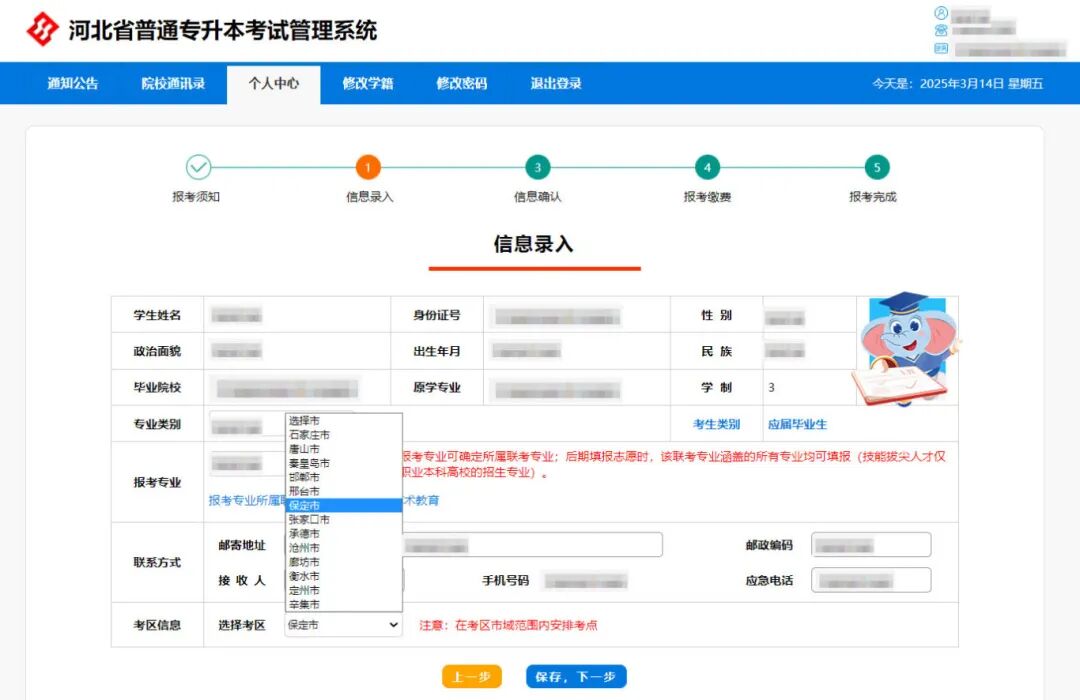Switch to the 个人中心 tab
The image size is (1080, 700).
click(x=274, y=84)
